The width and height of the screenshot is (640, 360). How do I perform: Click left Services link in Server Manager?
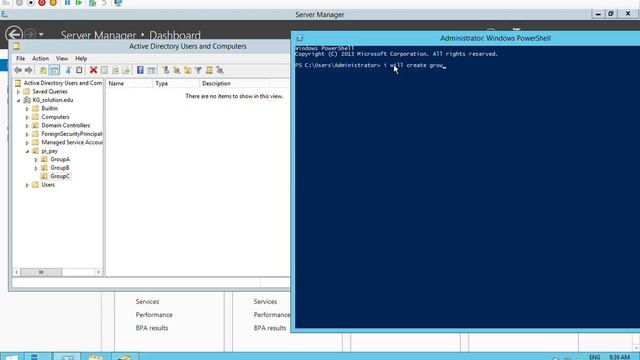pyautogui.click(x=147, y=302)
